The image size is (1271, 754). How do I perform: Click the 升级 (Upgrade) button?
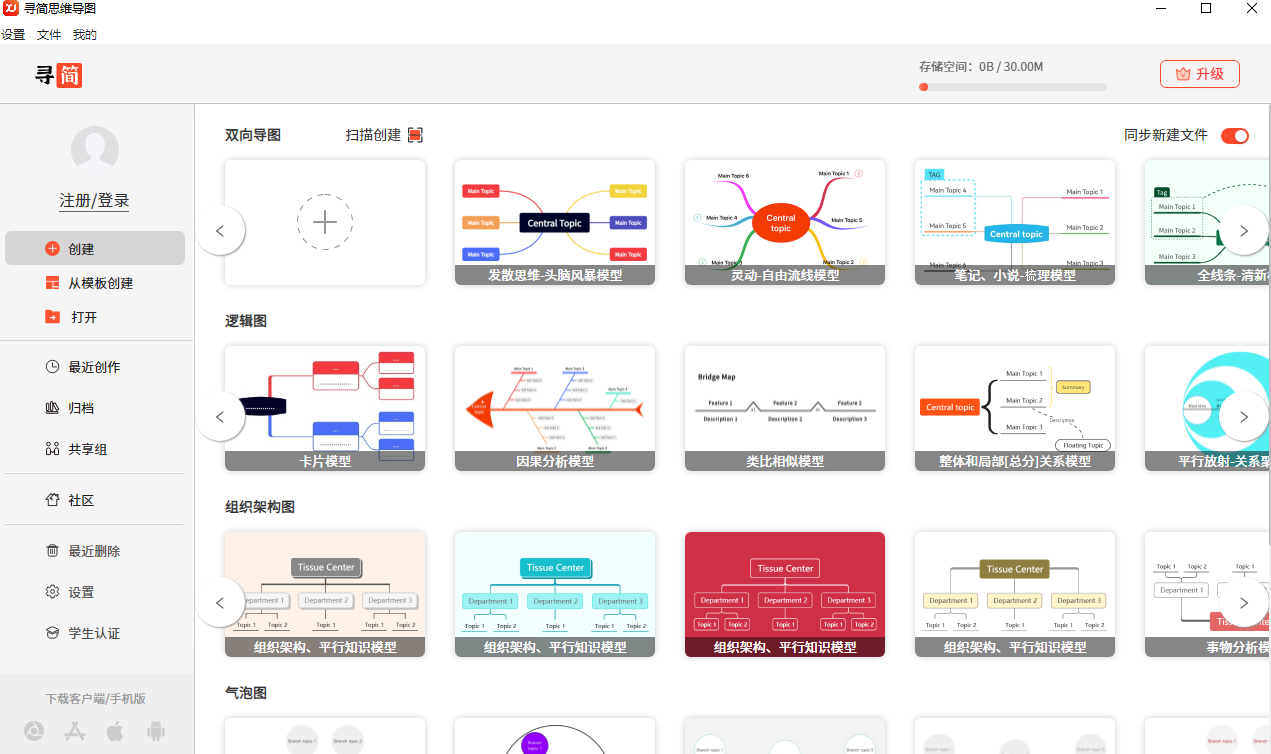(1199, 73)
